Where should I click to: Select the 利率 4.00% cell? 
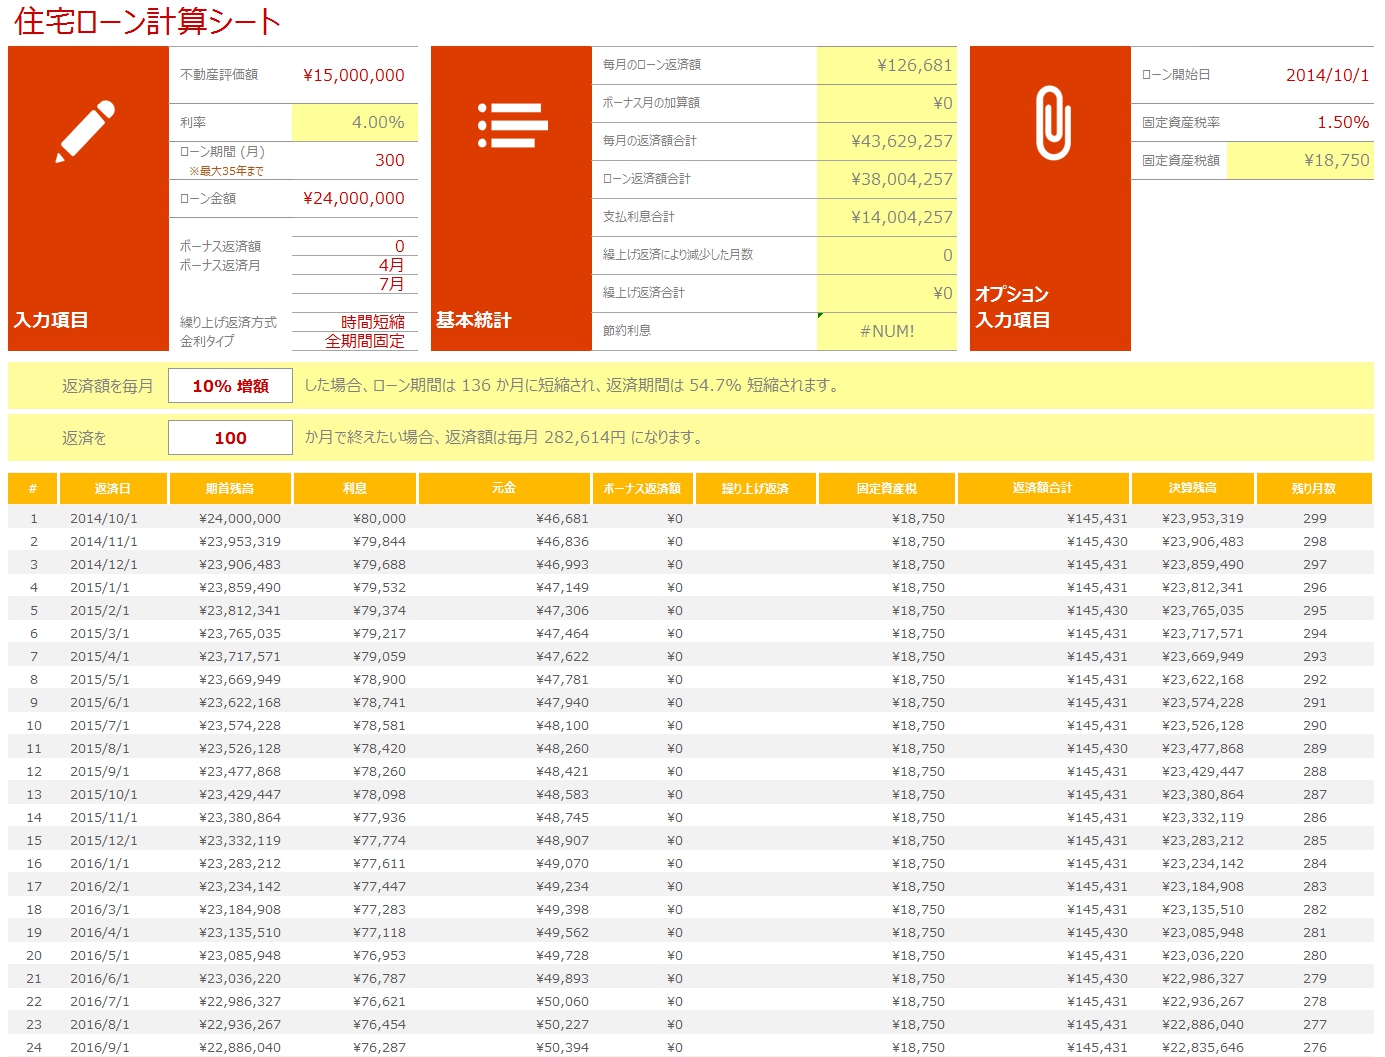(x=355, y=123)
